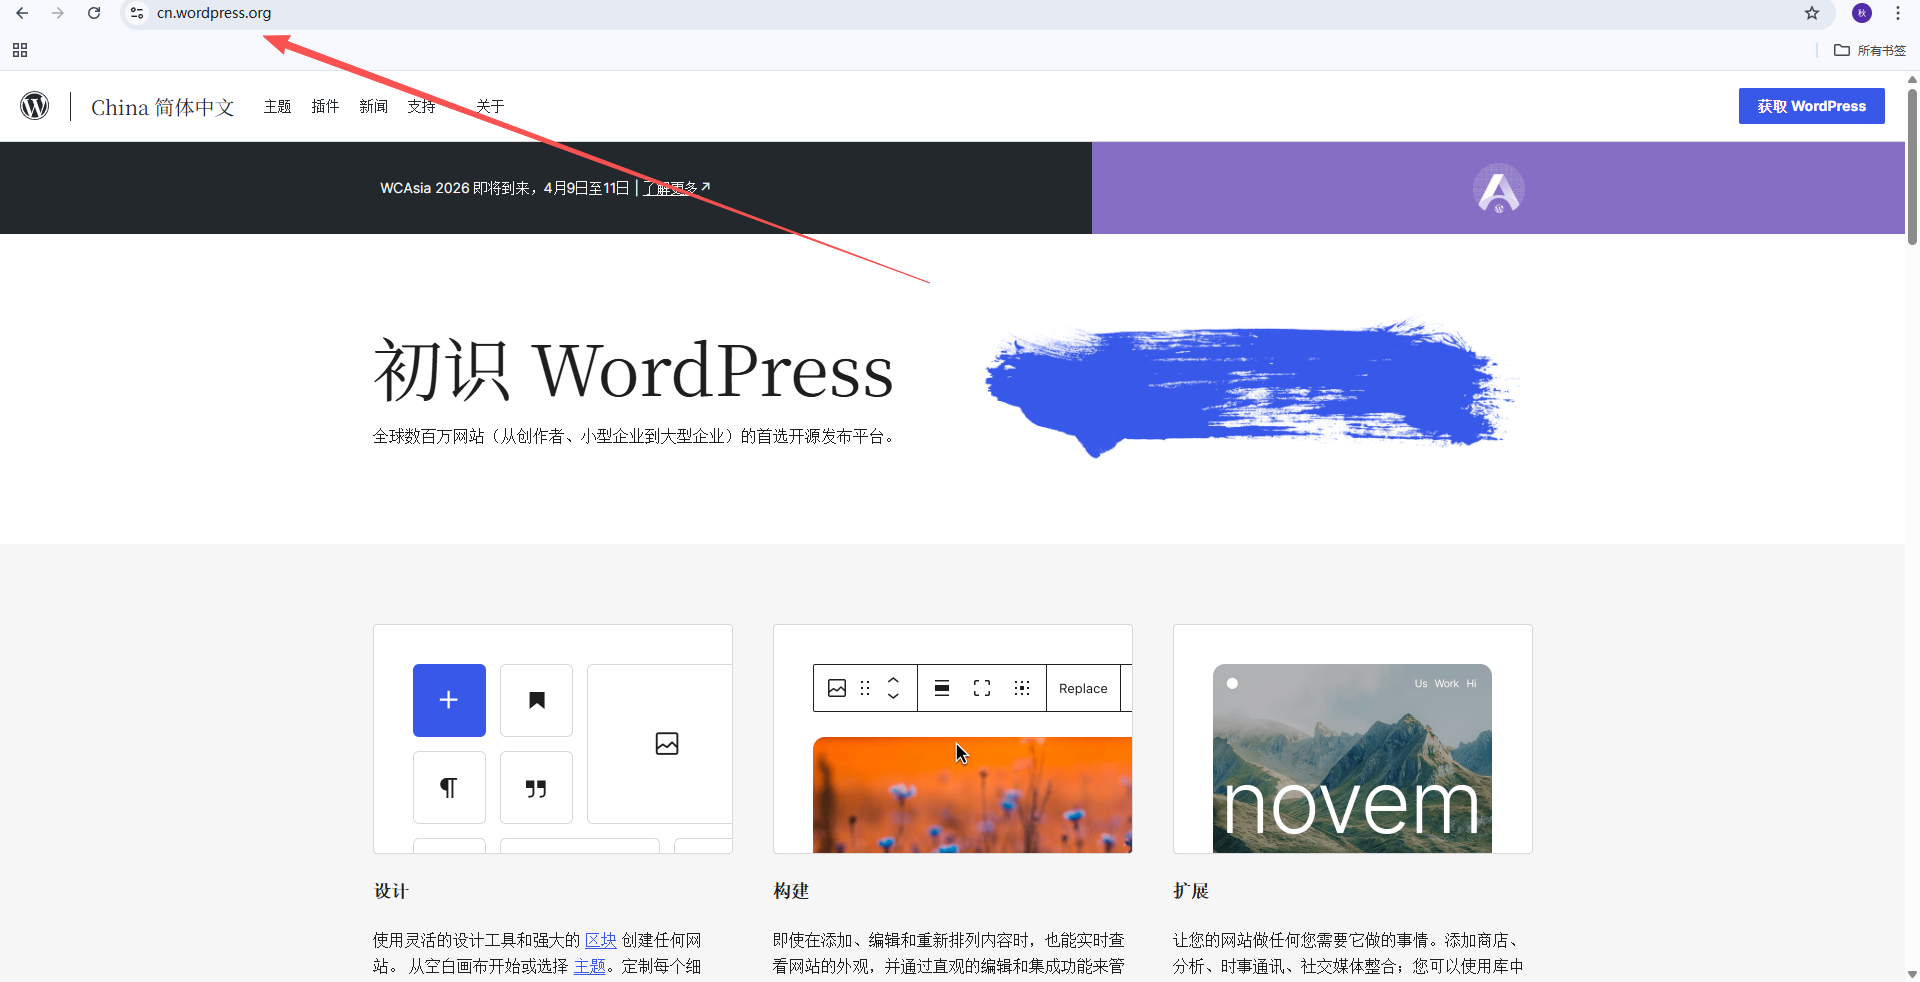Click the 获取 WordPress button
1920x982 pixels.
[x=1811, y=106]
